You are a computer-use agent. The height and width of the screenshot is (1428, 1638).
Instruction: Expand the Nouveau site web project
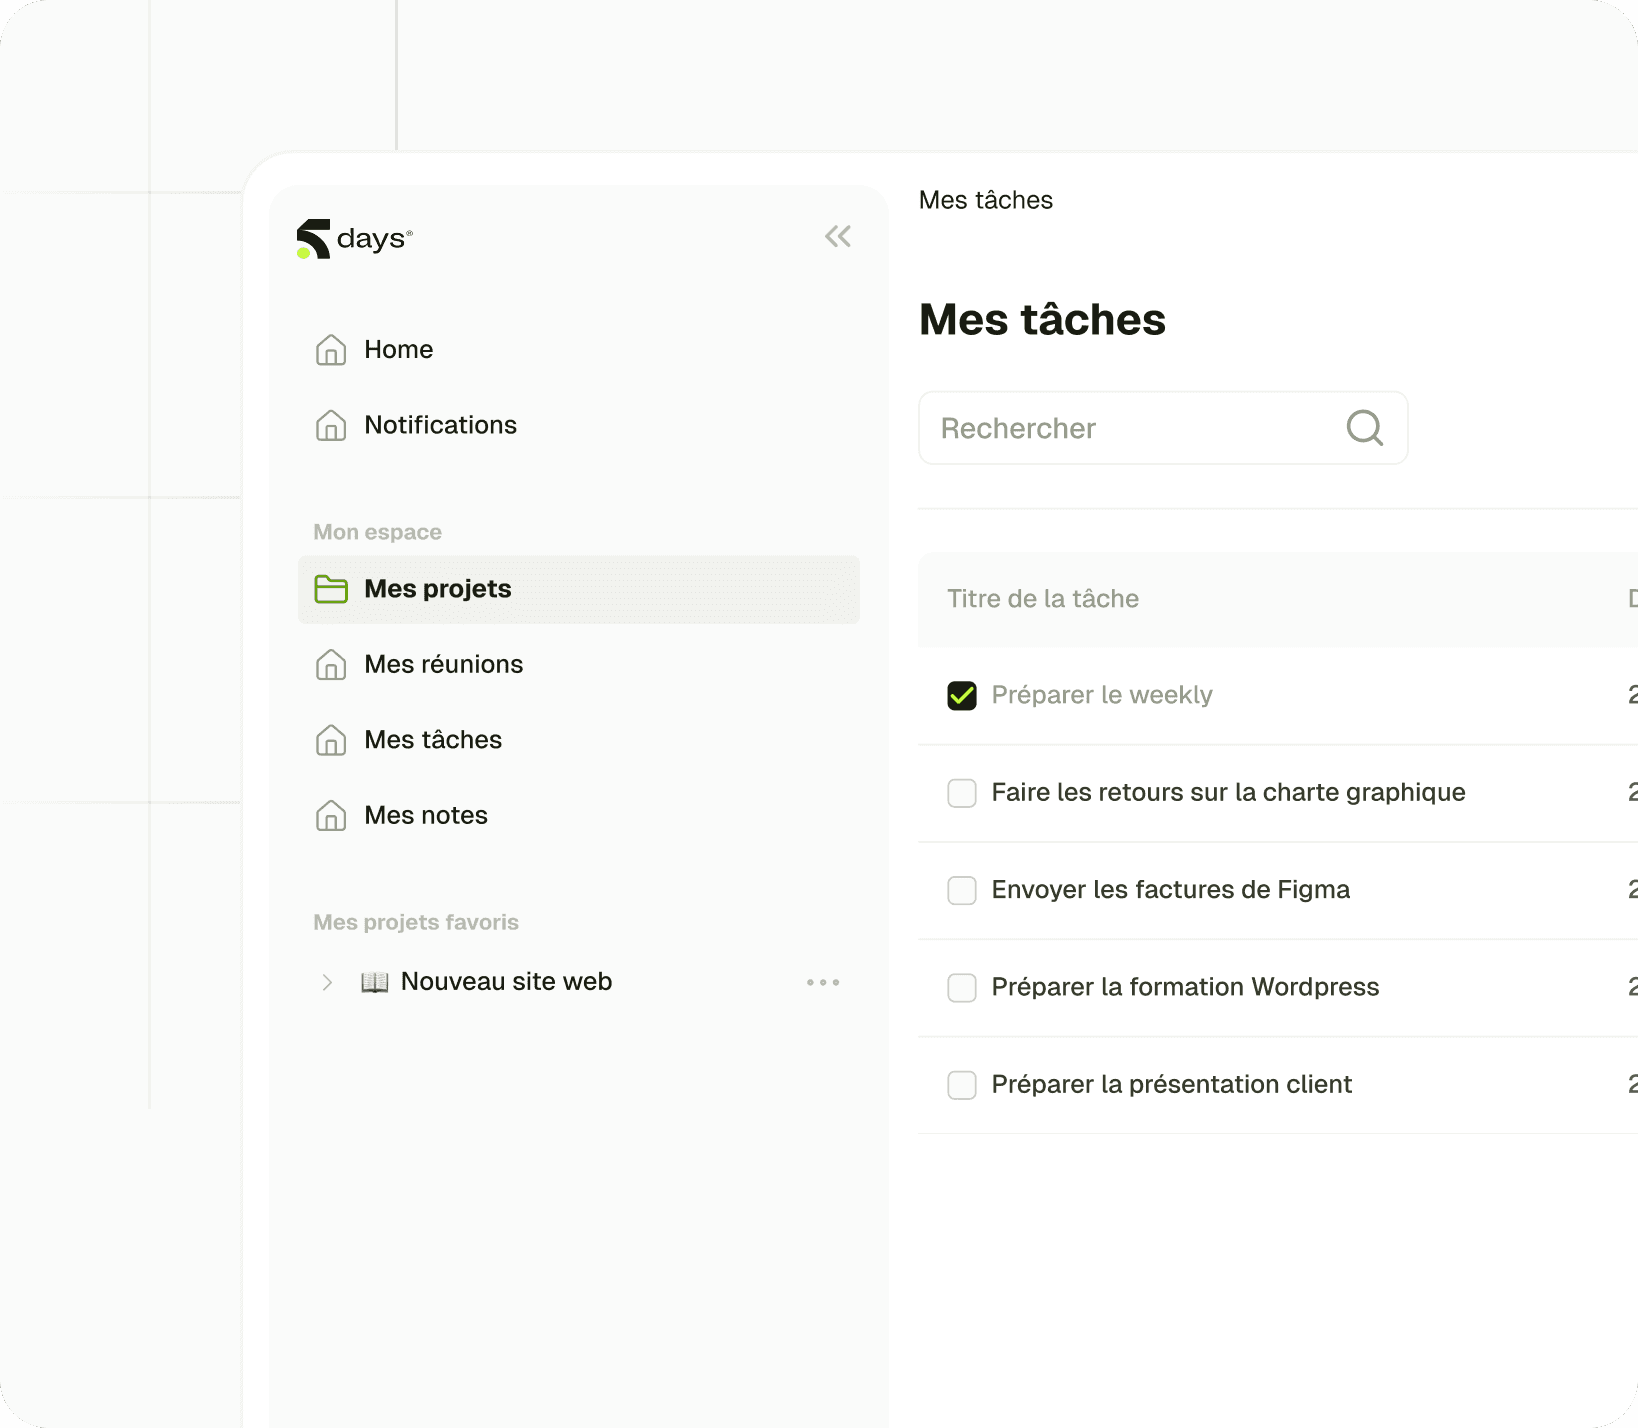[327, 981]
